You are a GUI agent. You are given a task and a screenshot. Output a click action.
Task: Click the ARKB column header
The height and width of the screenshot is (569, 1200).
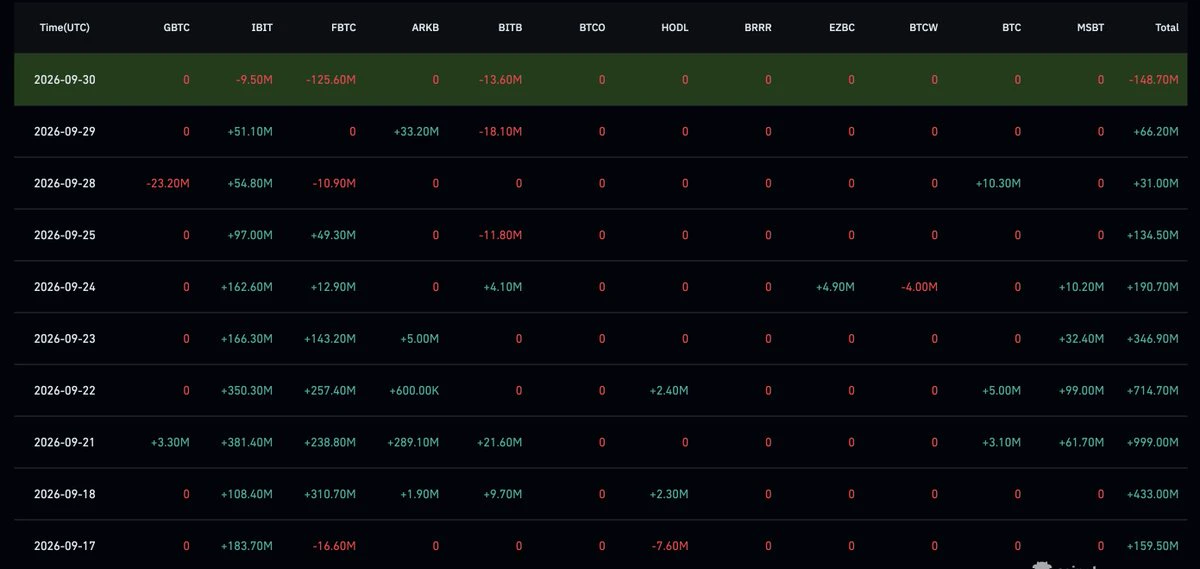(x=426, y=28)
